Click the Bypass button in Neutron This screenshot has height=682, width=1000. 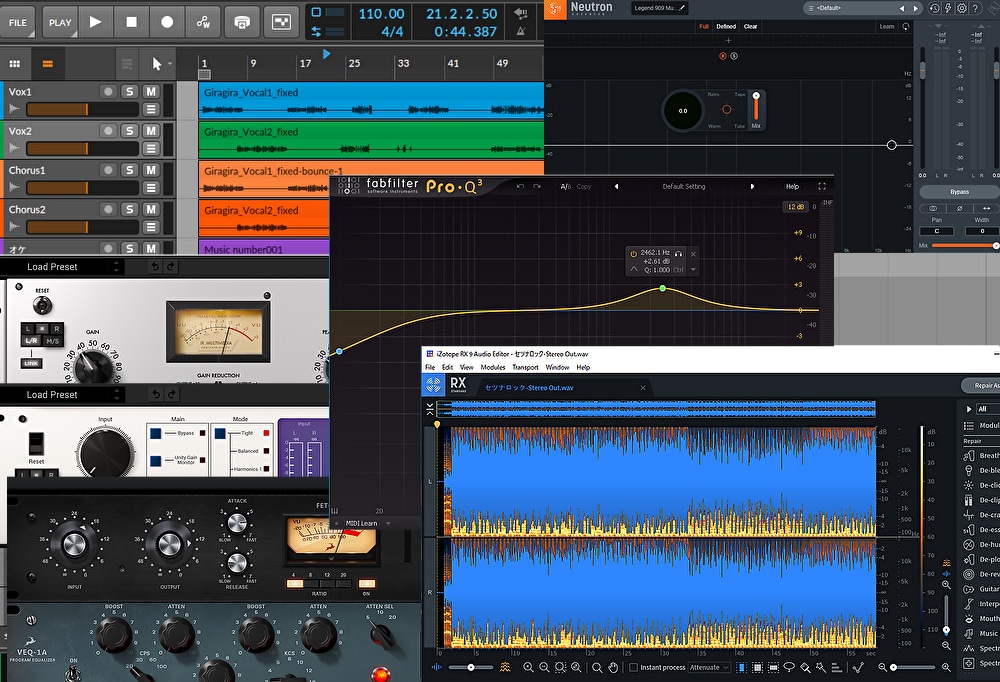(x=959, y=191)
